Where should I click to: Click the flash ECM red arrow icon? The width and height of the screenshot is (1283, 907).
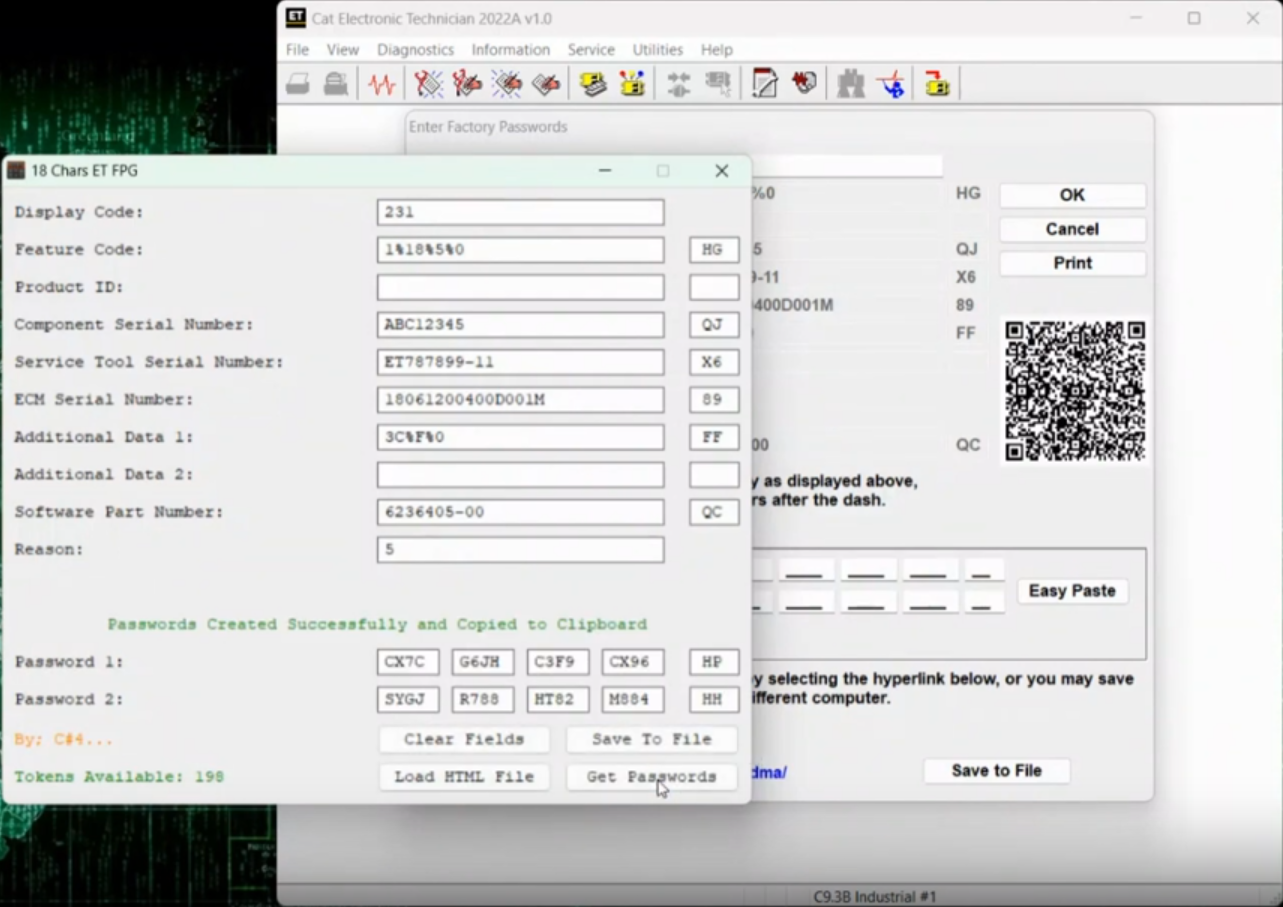tap(937, 84)
